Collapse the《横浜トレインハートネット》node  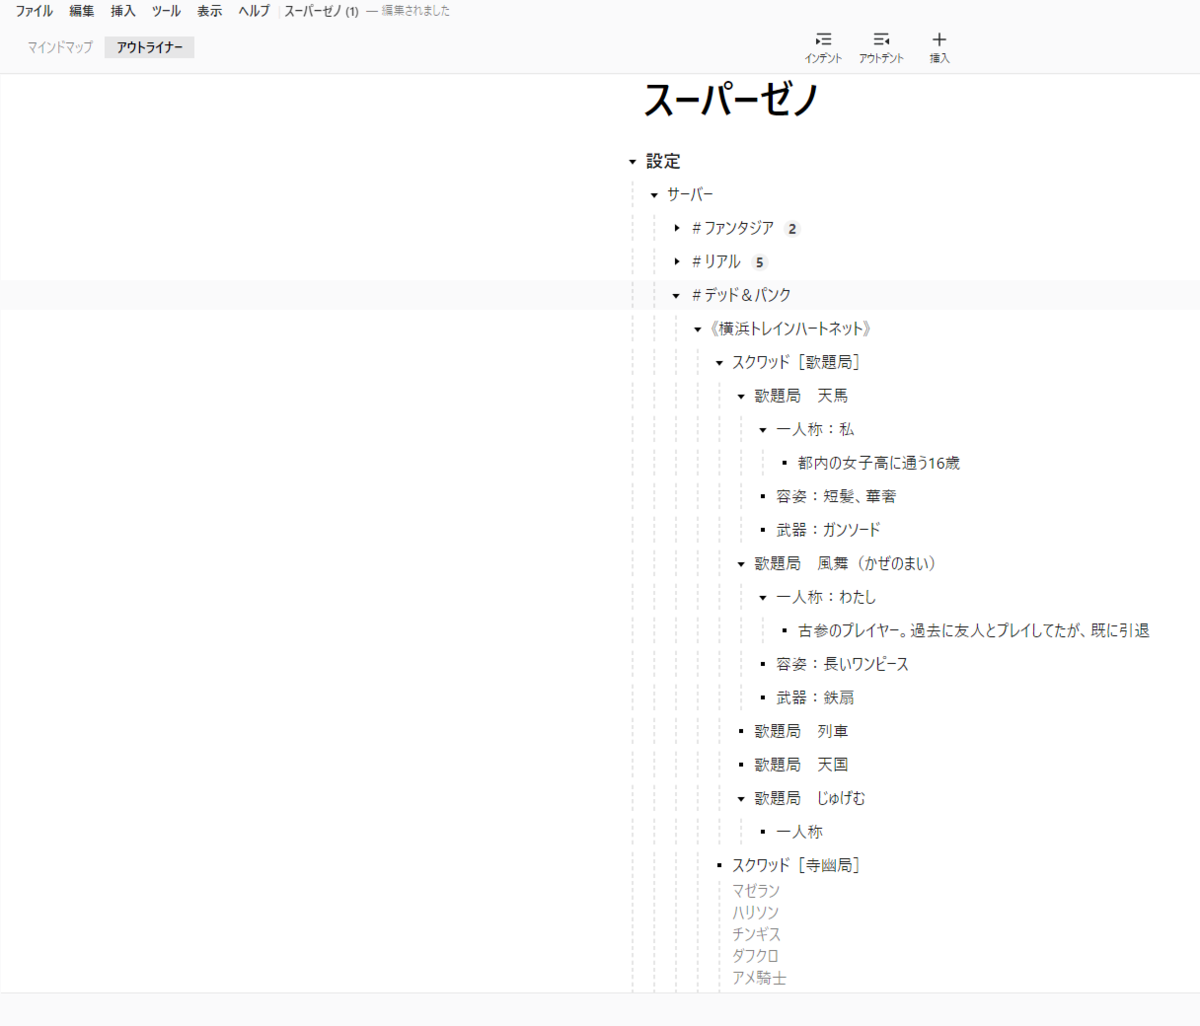[698, 329]
